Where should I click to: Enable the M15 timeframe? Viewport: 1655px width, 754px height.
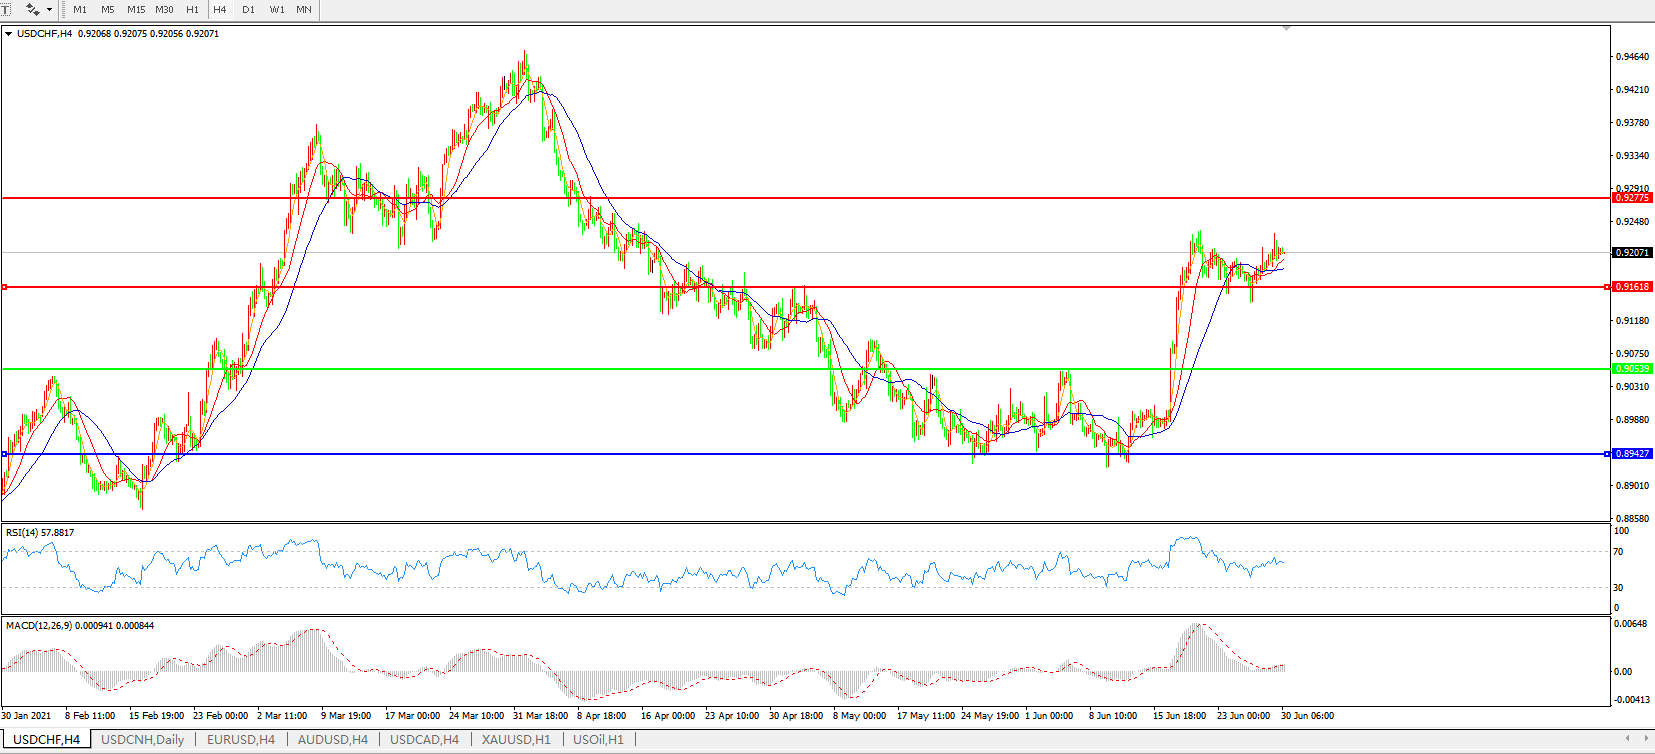pos(136,9)
